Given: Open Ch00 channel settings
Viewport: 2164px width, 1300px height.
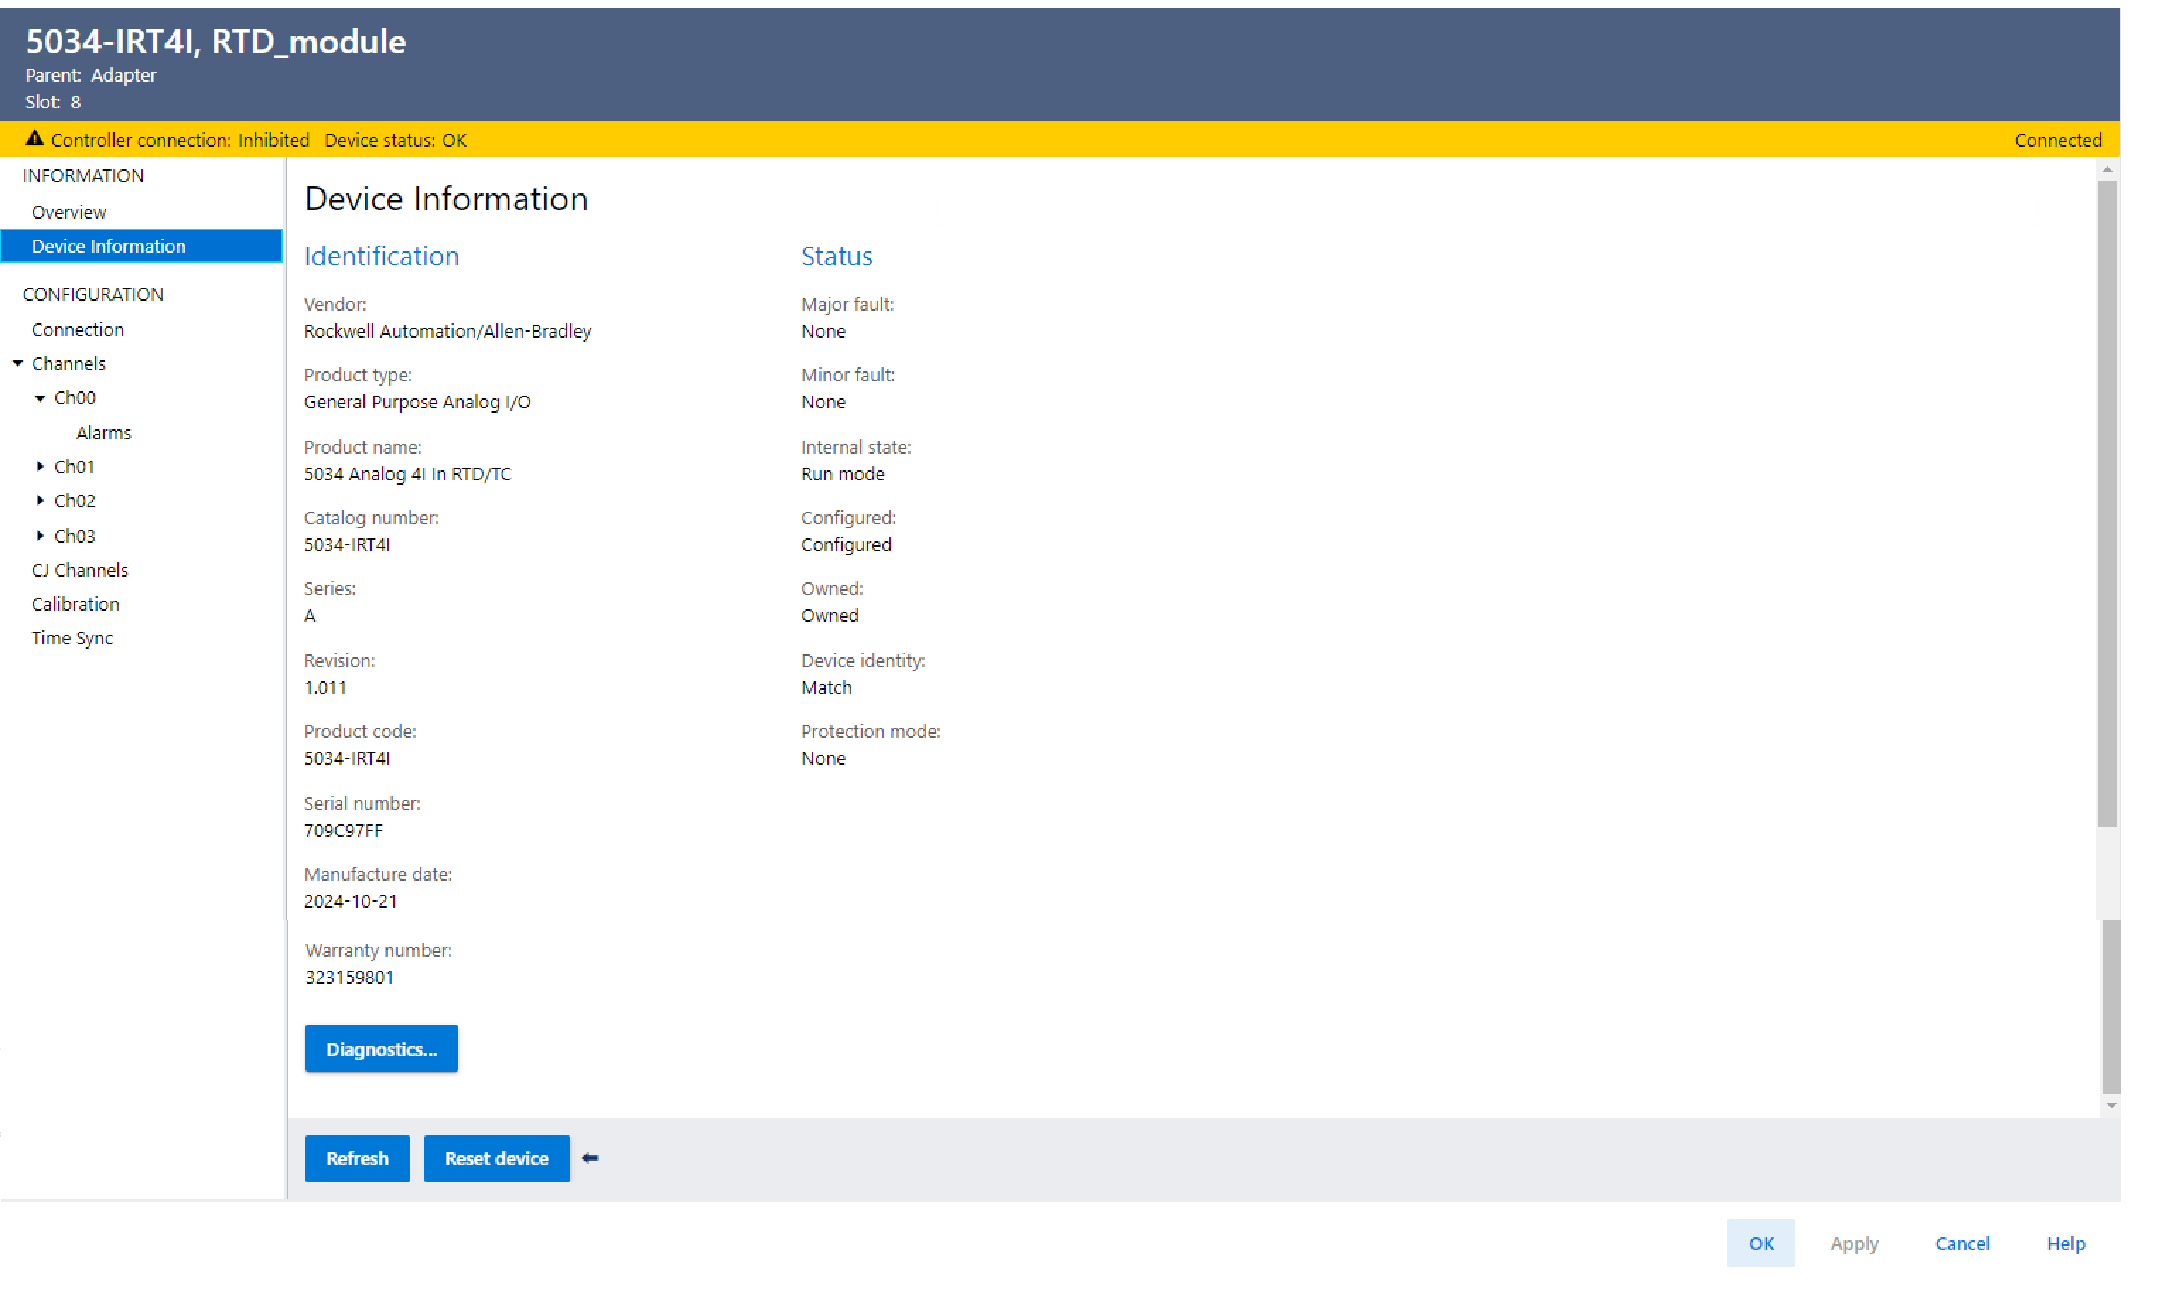Looking at the screenshot, I should [75, 397].
